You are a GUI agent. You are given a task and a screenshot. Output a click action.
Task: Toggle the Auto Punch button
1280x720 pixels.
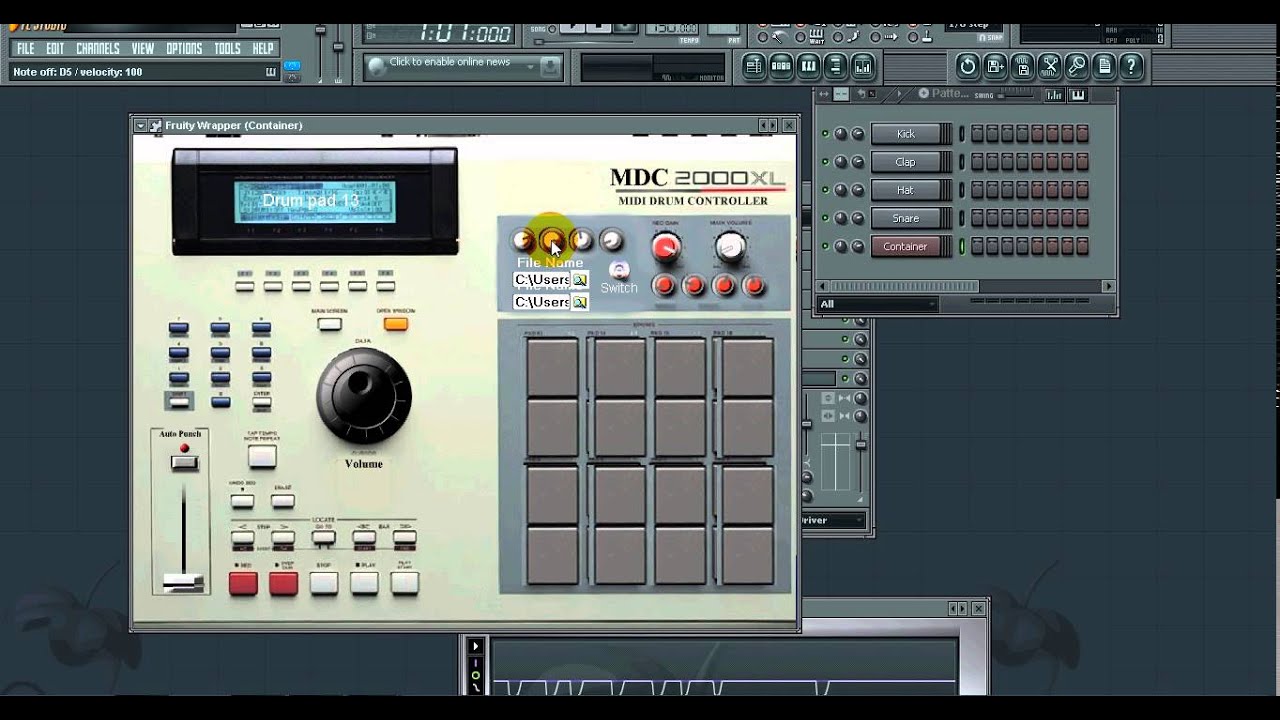point(184,463)
